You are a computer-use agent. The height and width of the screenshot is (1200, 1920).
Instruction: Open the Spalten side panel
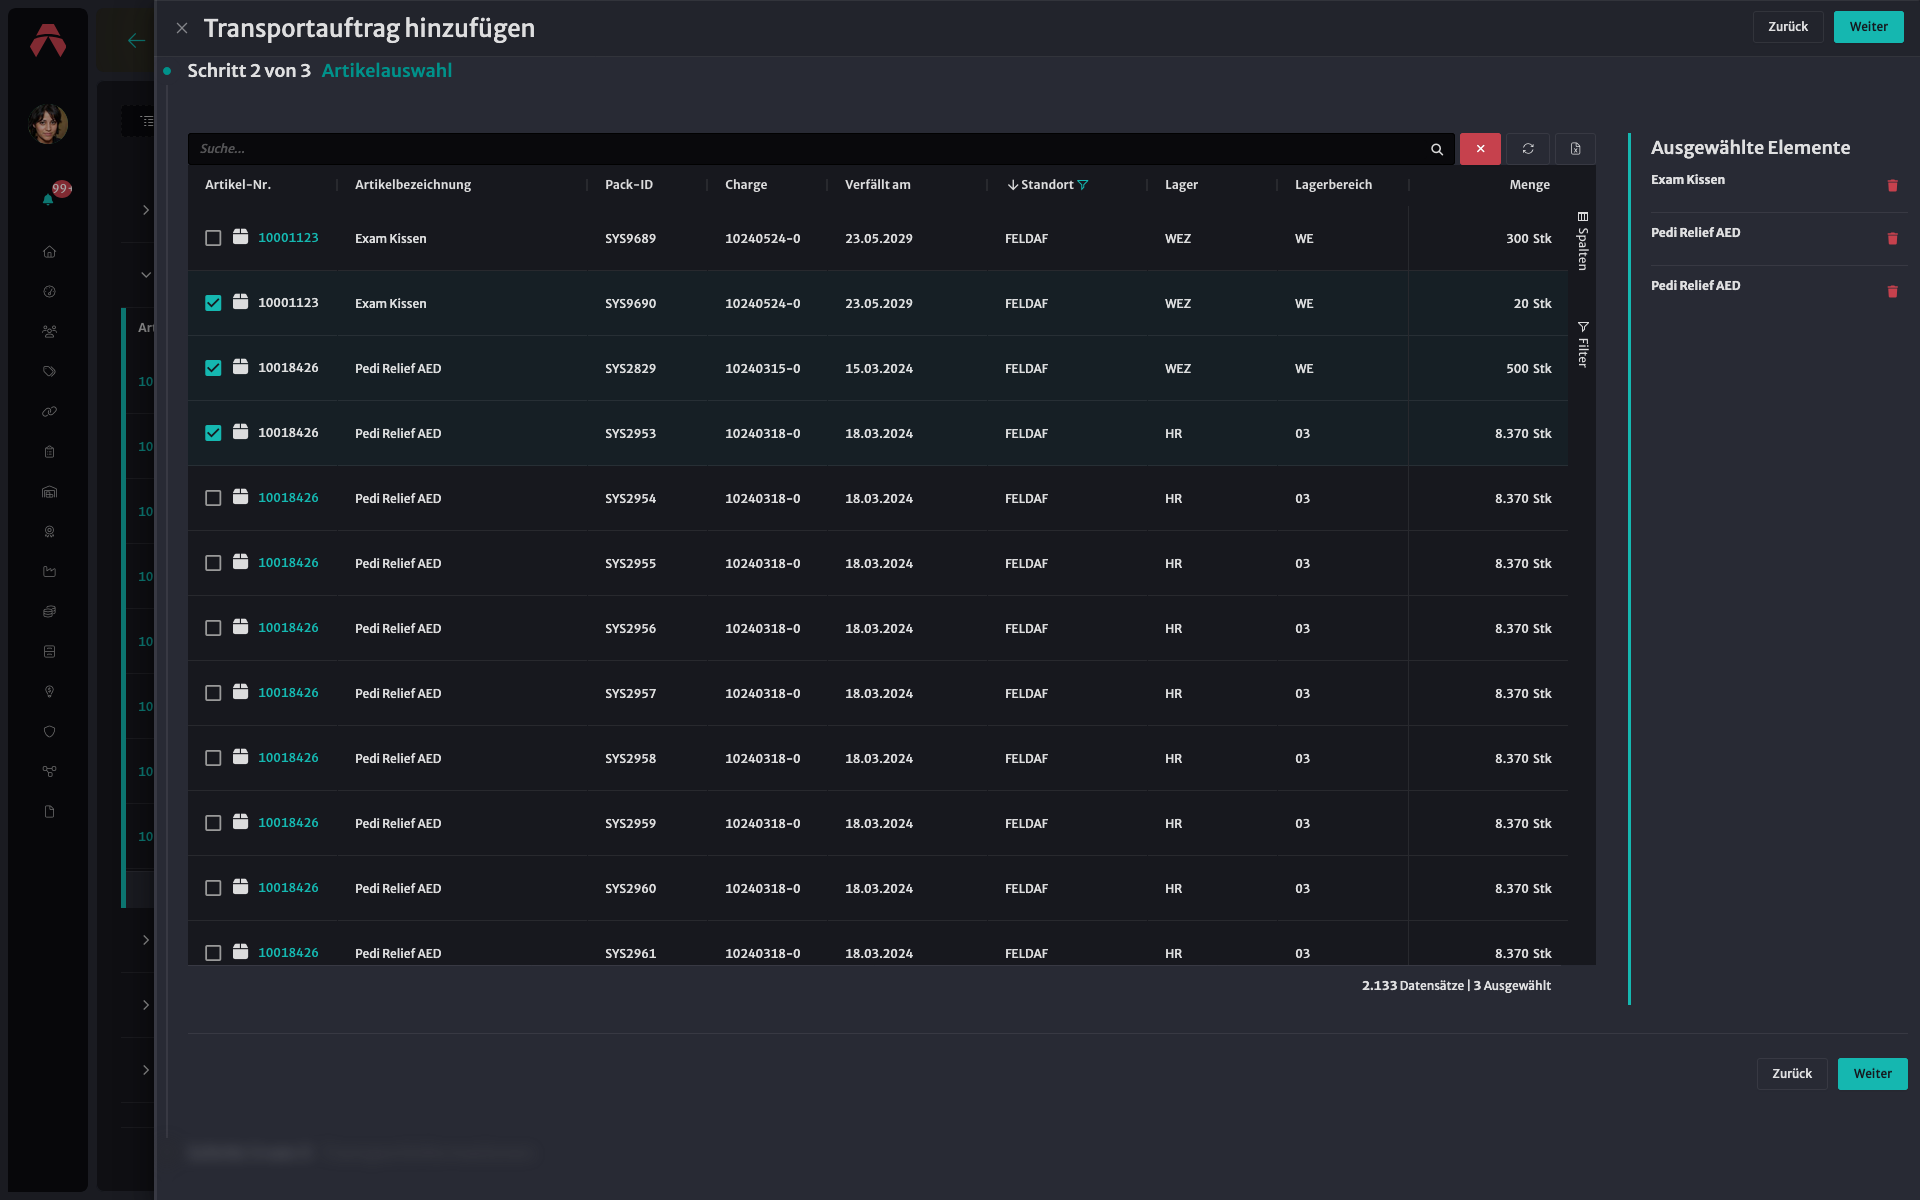point(1583,241)
